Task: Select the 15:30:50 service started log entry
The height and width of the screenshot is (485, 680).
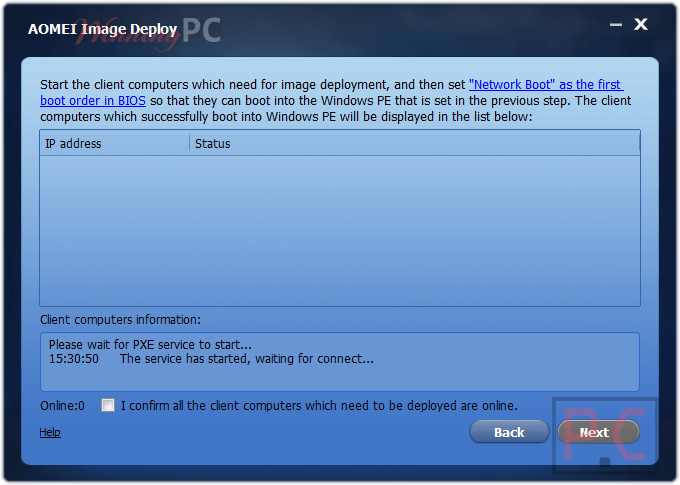Action: [x=210, y=359]
